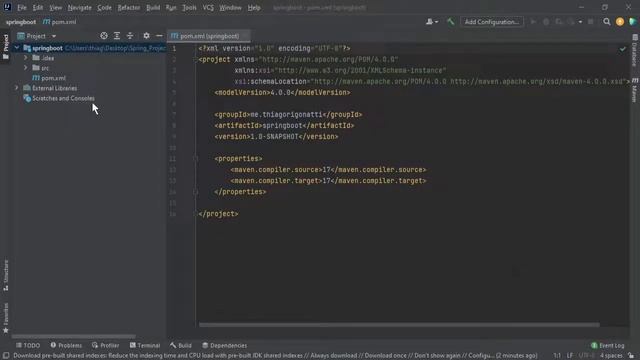Open the Refactor menu
Viewport: 640px width, 360px height.
tap(129, 8)
